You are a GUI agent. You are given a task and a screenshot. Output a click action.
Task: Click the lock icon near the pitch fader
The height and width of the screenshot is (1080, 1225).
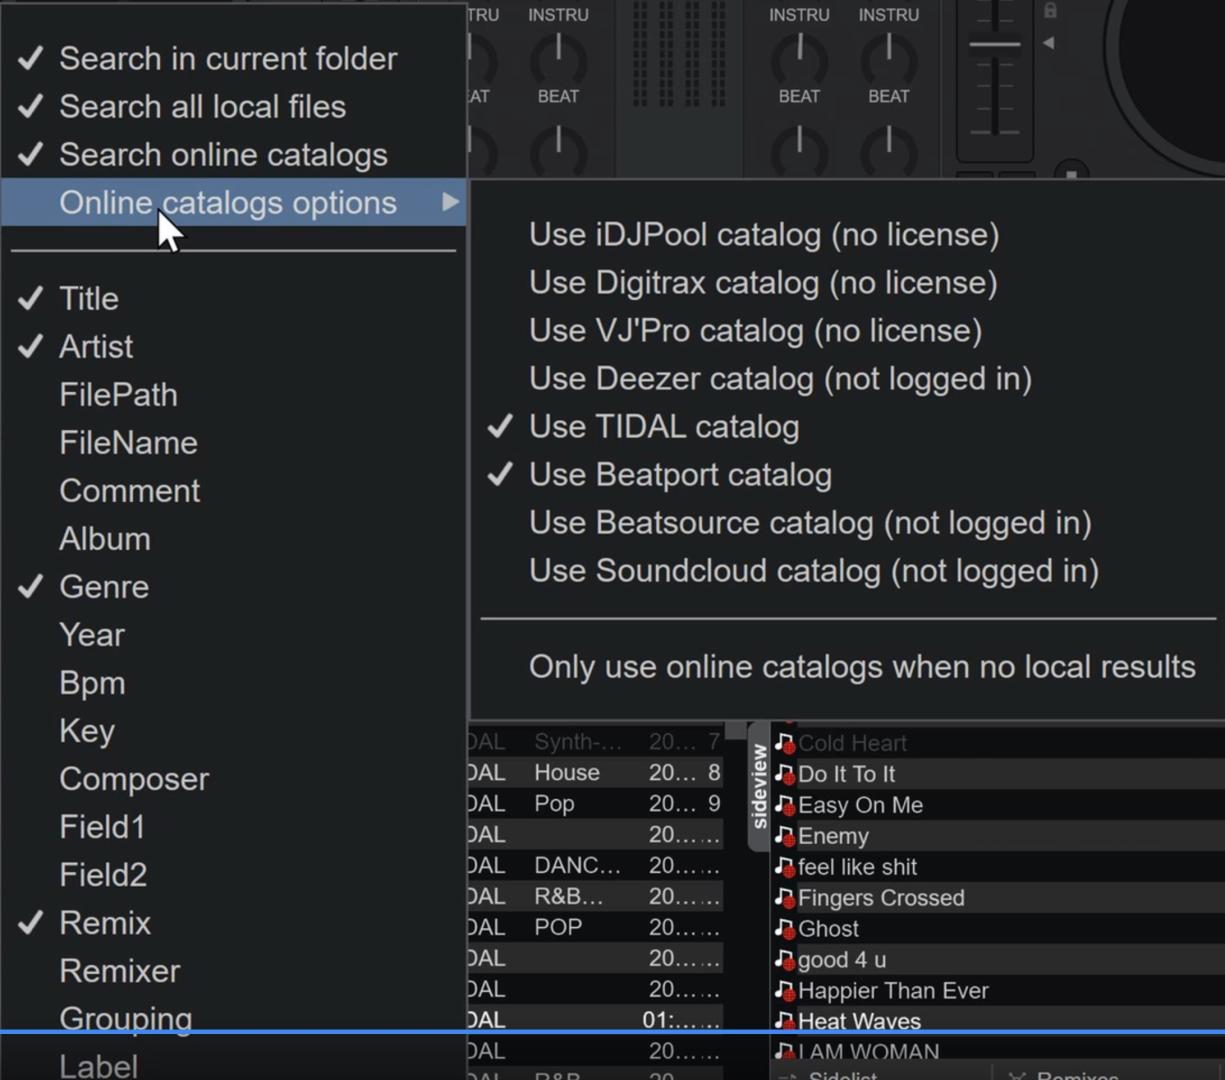[x=1050, y=10]
